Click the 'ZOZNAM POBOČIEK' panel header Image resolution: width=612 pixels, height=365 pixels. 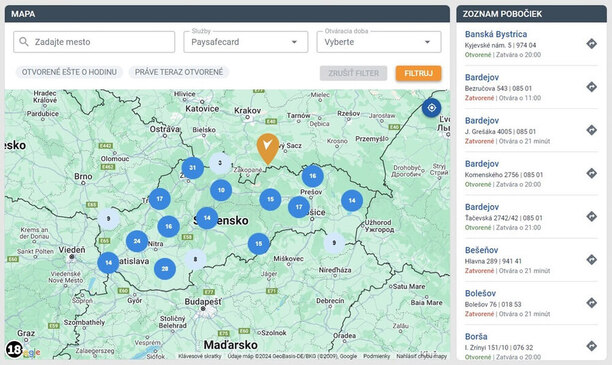[531, 14]
